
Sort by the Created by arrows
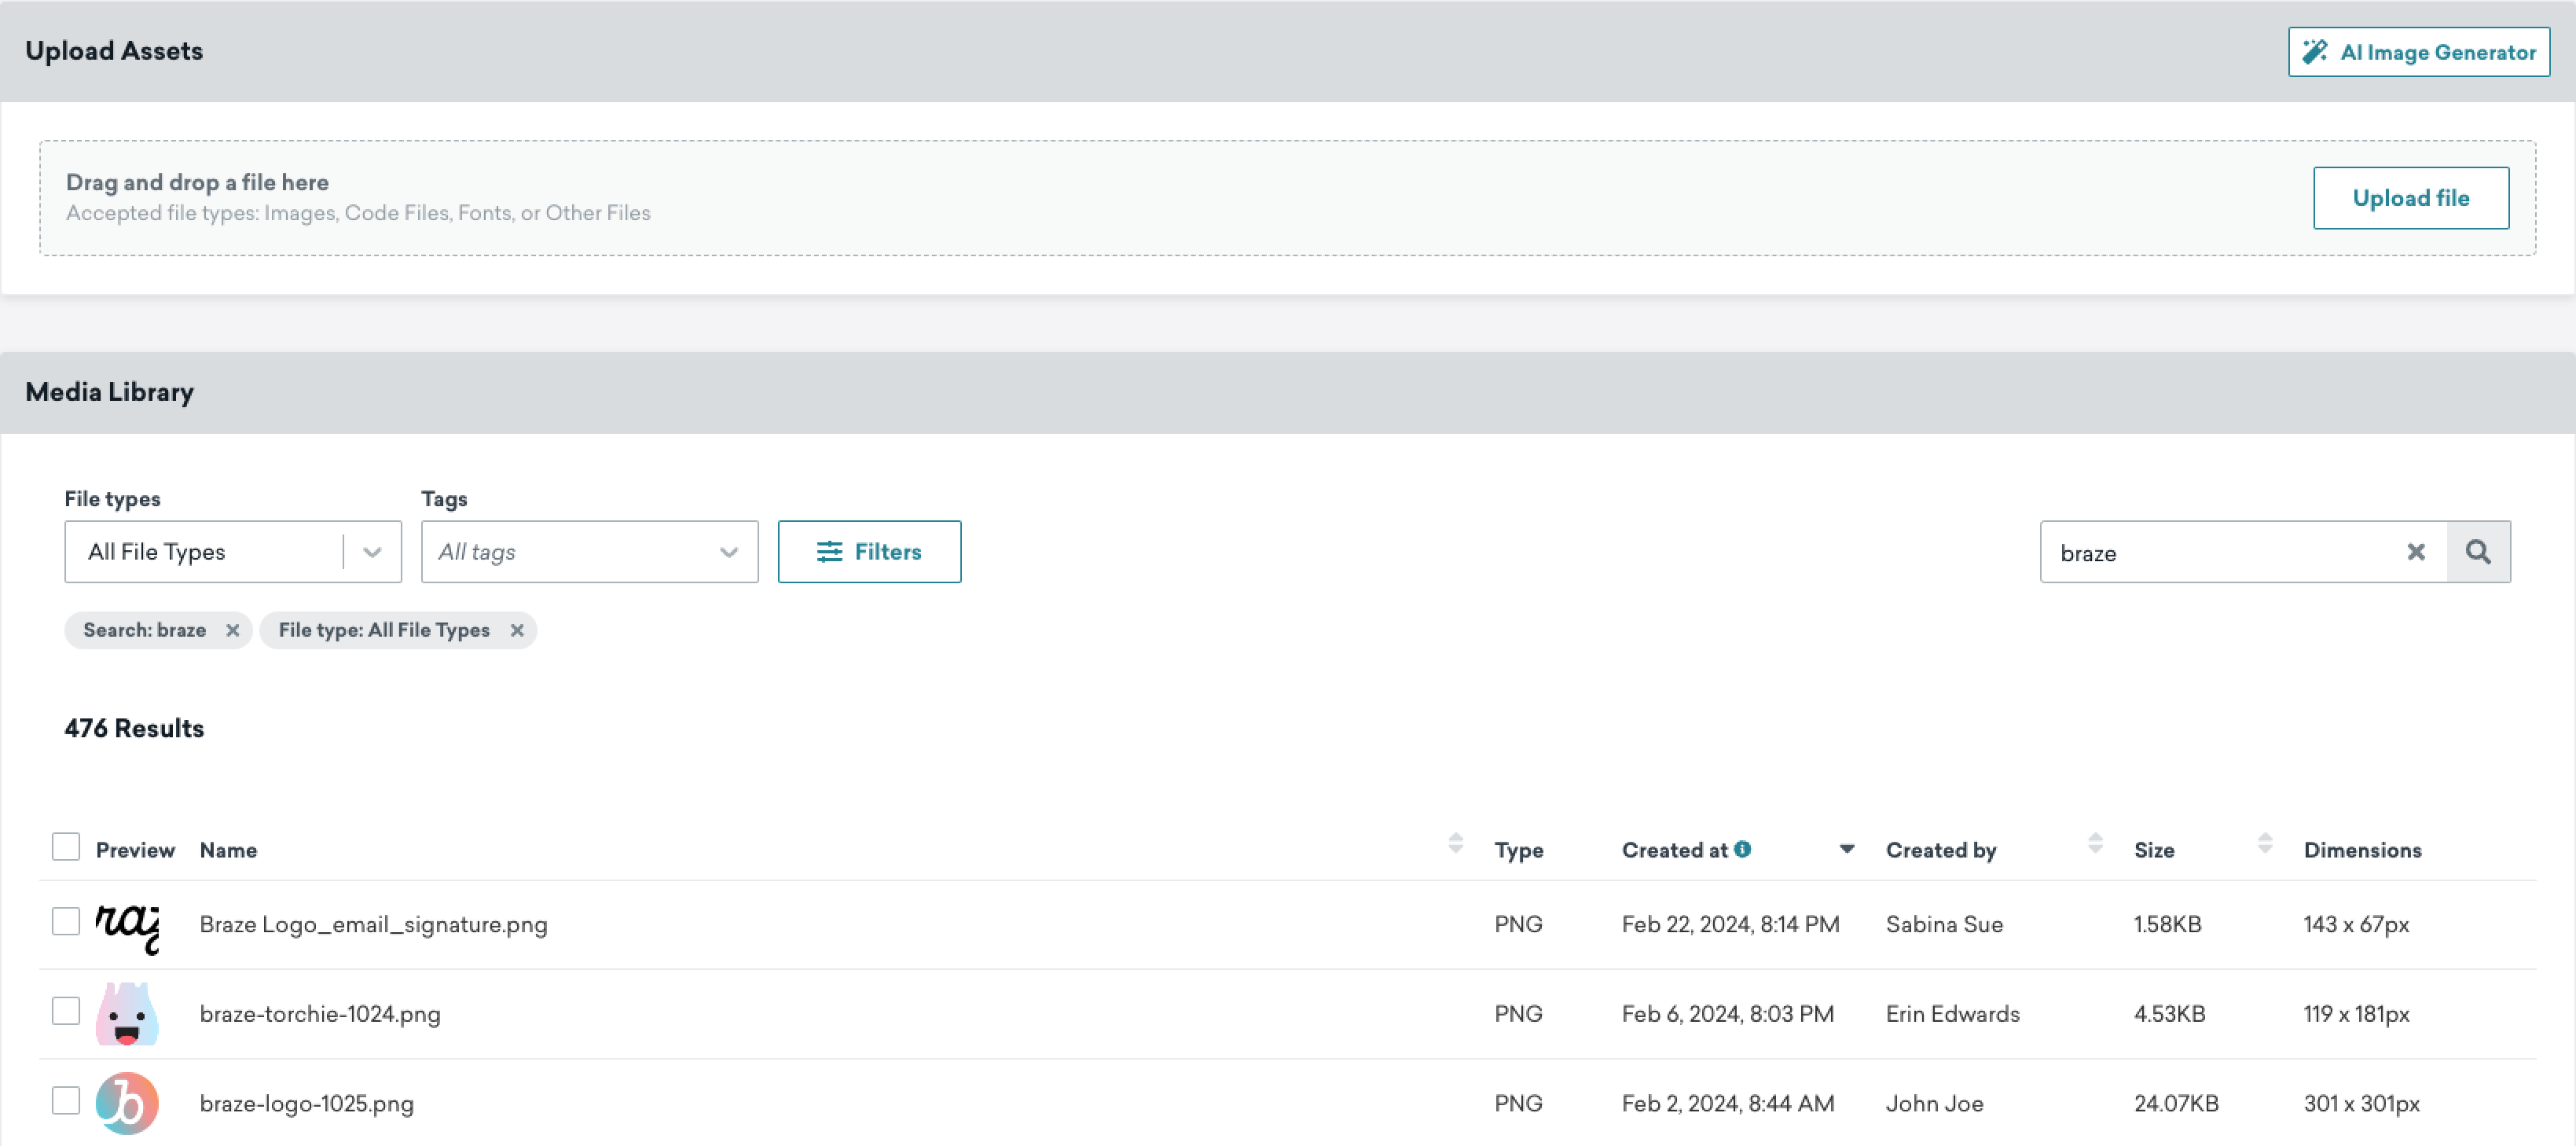(x=2095, y=844)
